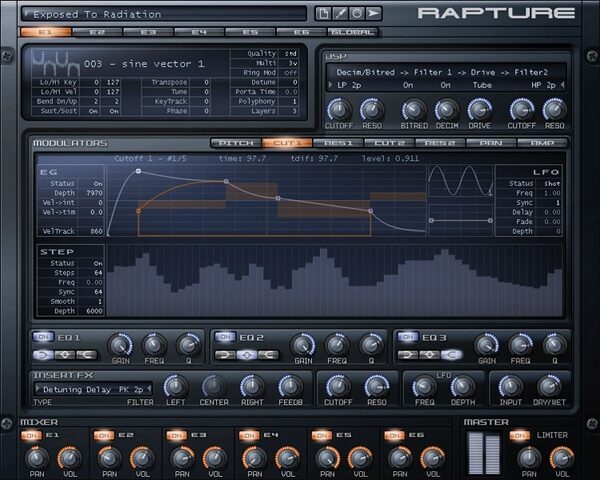Toggle mixer E1 ON button
This screenshot has height=480, width=600.
32,436
